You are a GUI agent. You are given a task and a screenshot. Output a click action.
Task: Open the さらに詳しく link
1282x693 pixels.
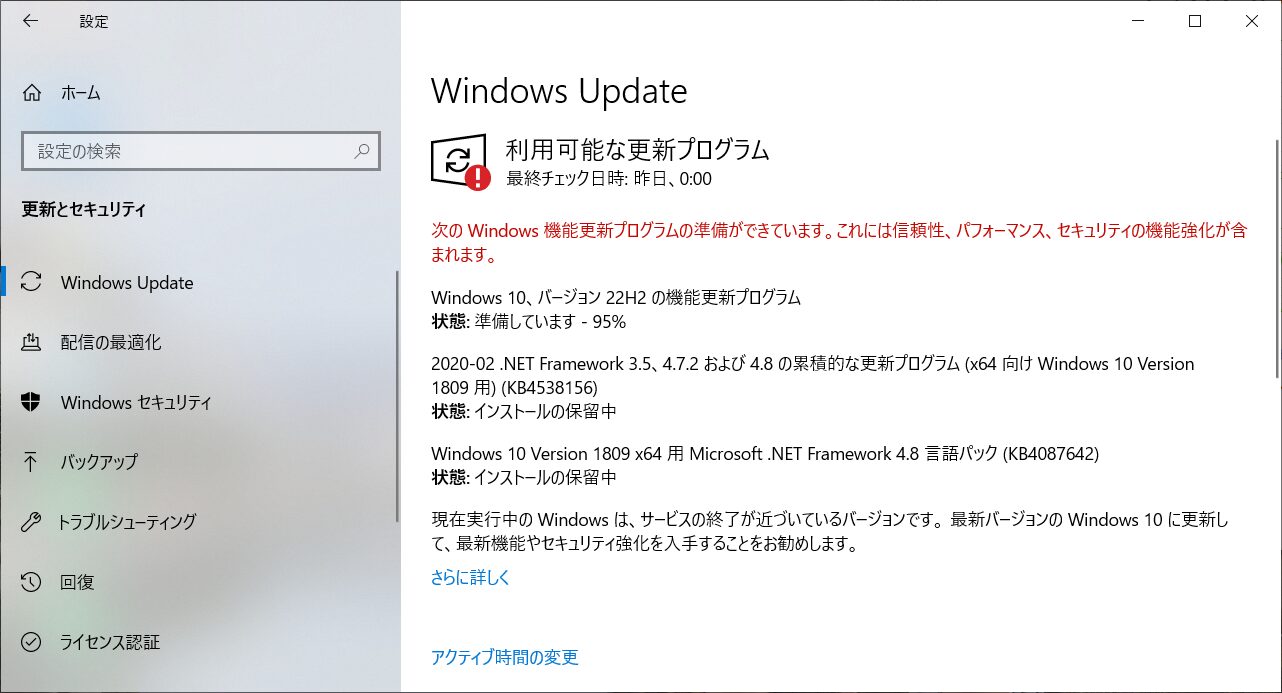(471, 578)
